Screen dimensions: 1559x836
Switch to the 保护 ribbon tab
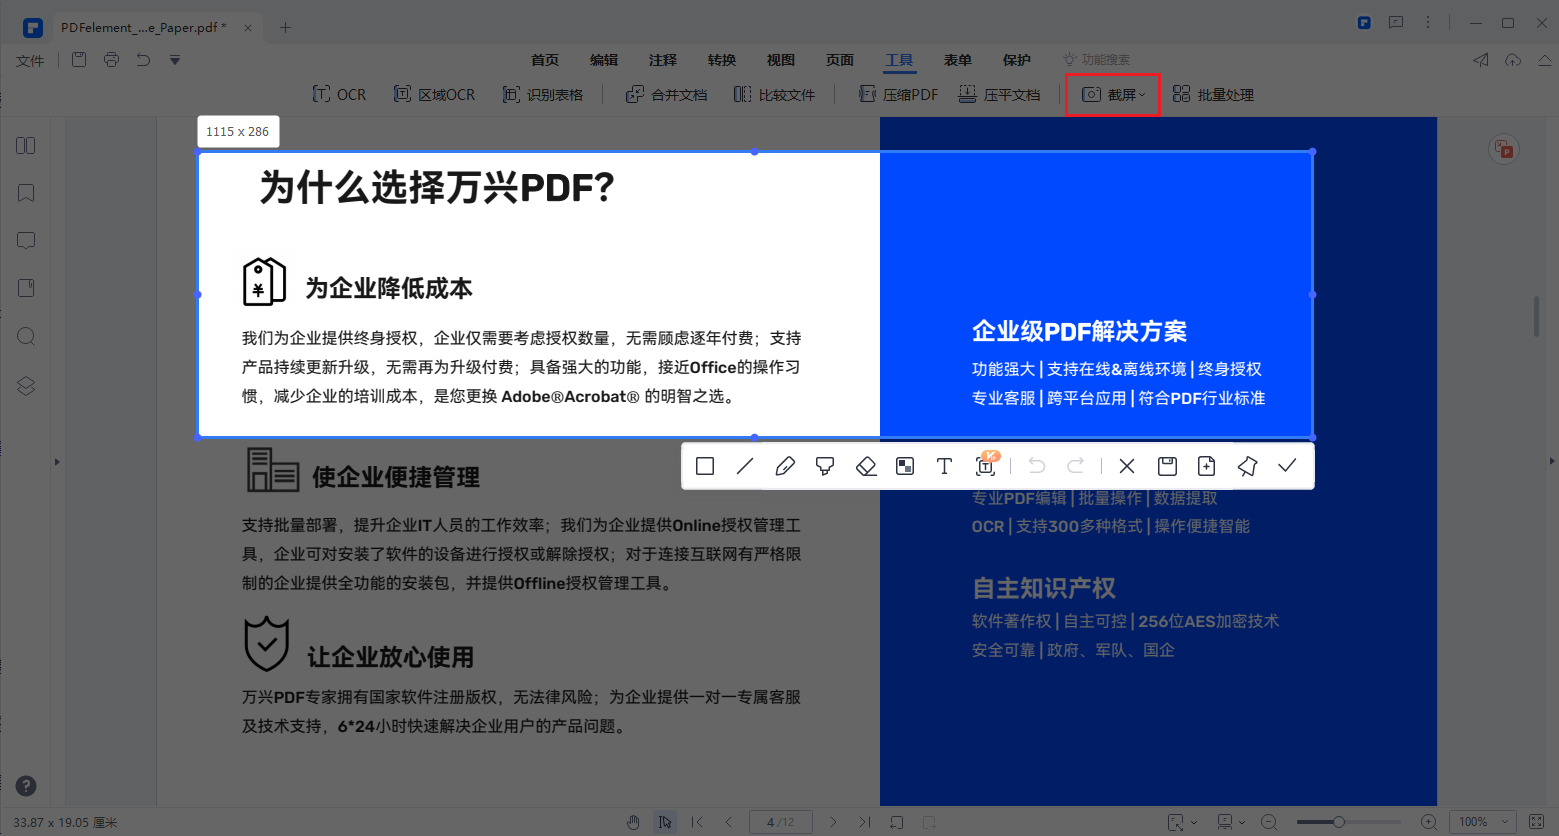point(1016,60)
